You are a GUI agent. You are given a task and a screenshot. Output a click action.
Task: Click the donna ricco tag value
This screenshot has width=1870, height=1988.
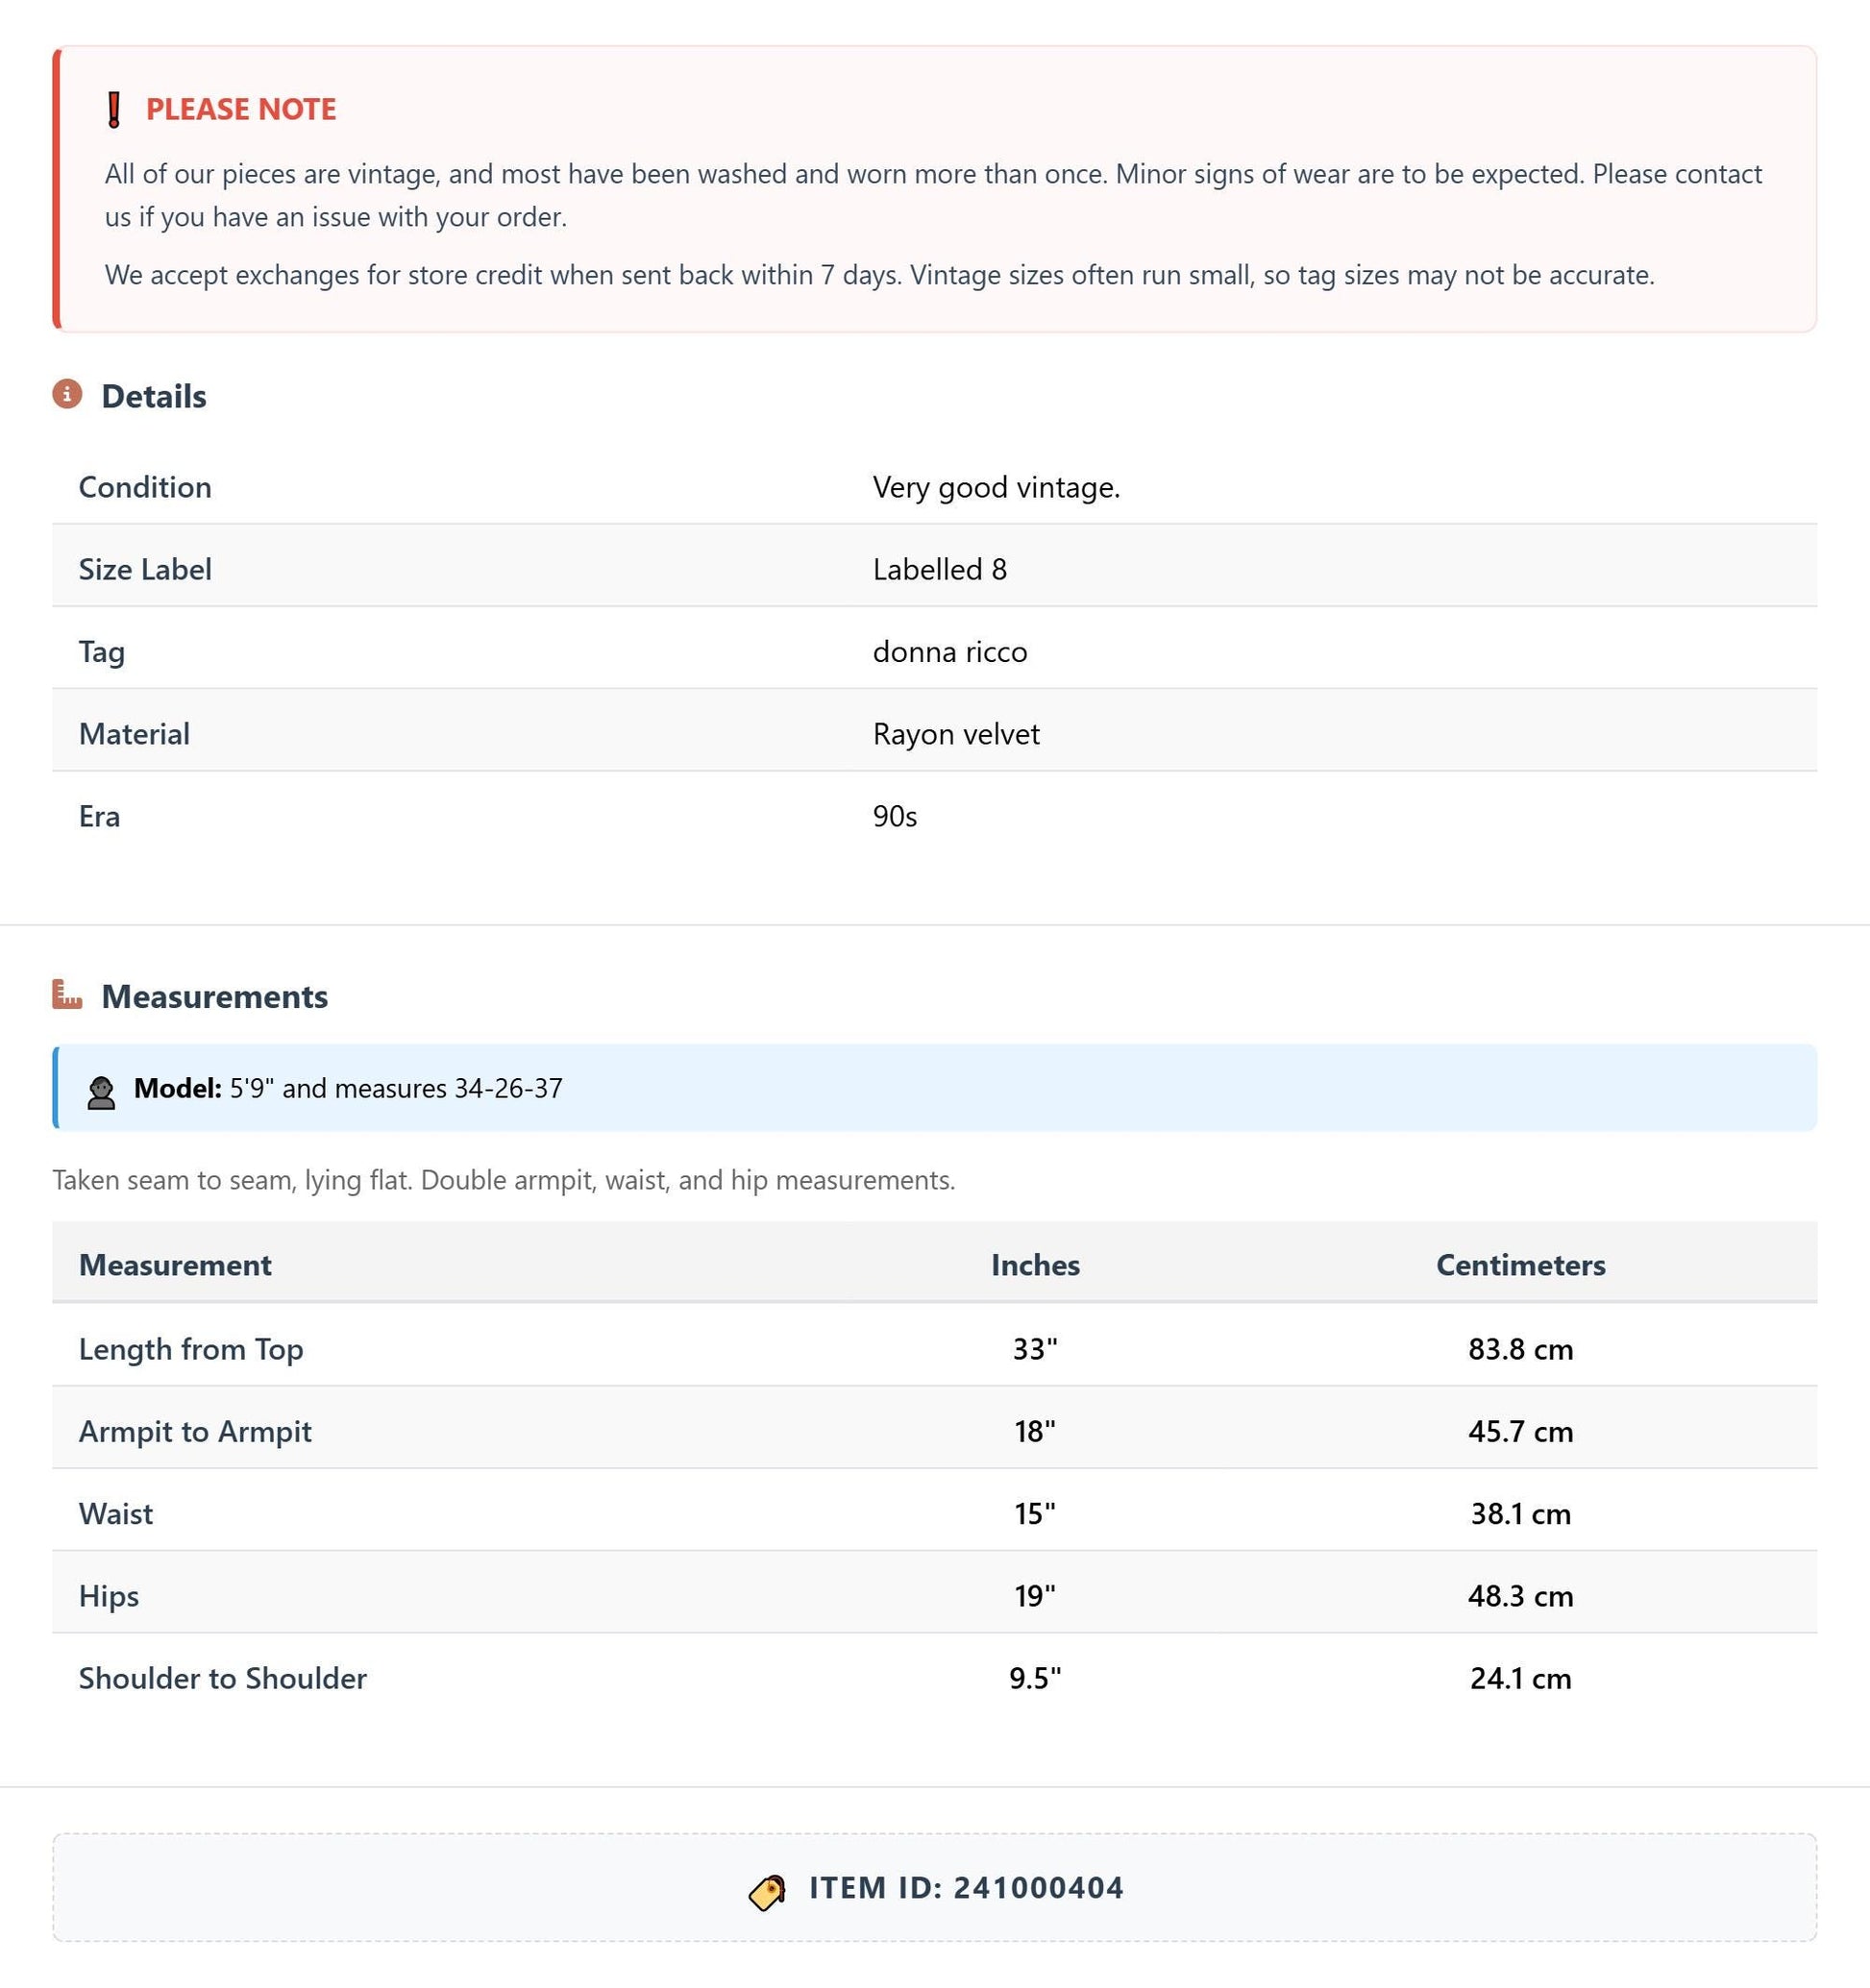[x=950, y=652]
